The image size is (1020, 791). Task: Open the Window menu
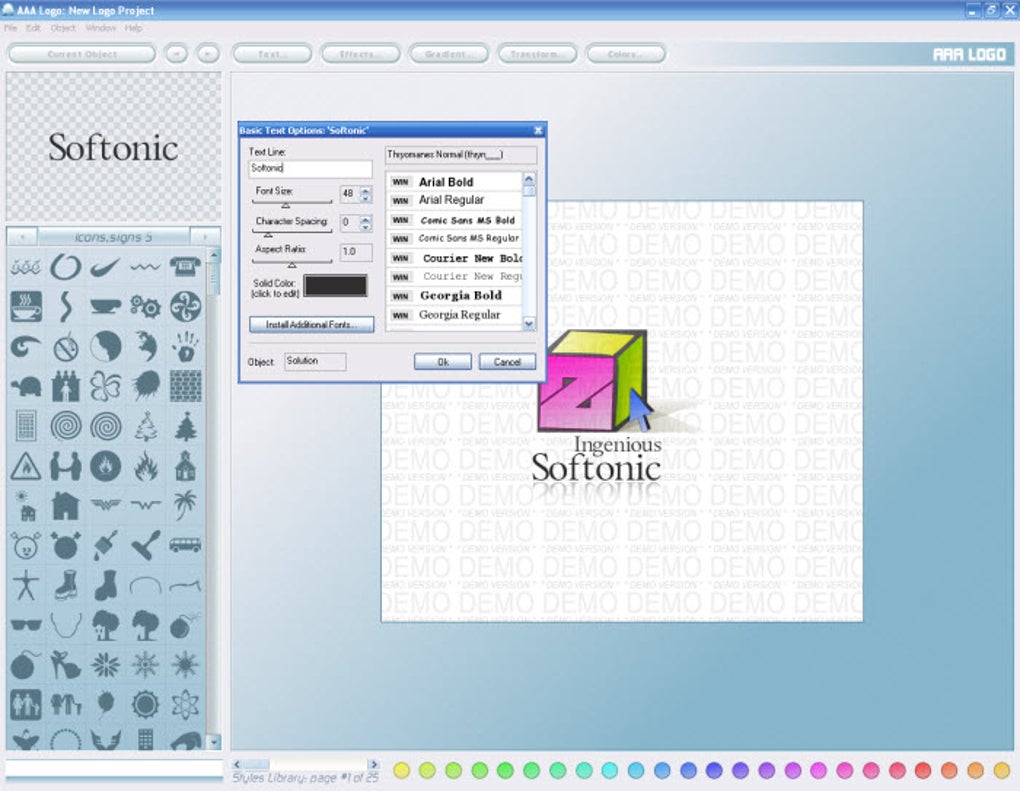pyautogui.click(x=101, y=28)
